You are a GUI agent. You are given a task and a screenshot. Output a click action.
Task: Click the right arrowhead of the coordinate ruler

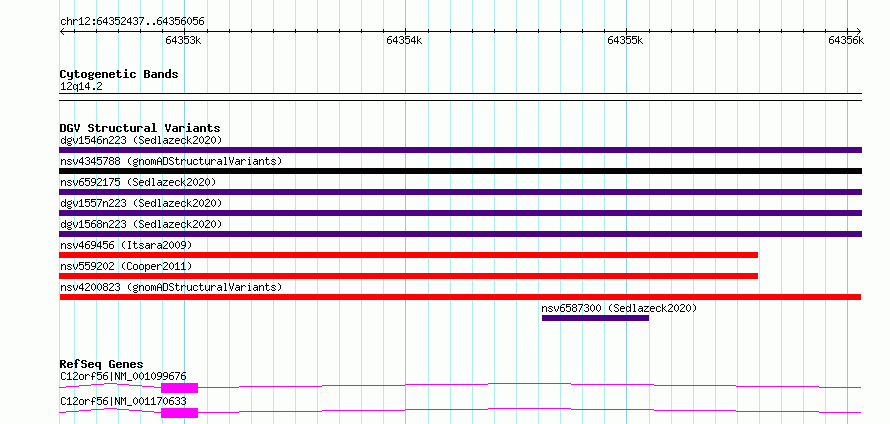pyautogui.click(x=858, y=31)
